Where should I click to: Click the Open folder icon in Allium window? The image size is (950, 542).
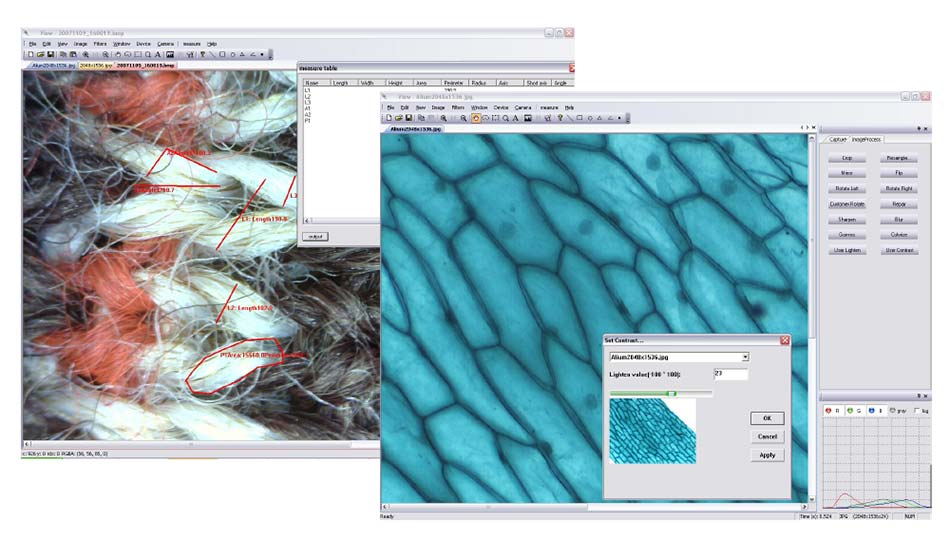coord(399,118)
